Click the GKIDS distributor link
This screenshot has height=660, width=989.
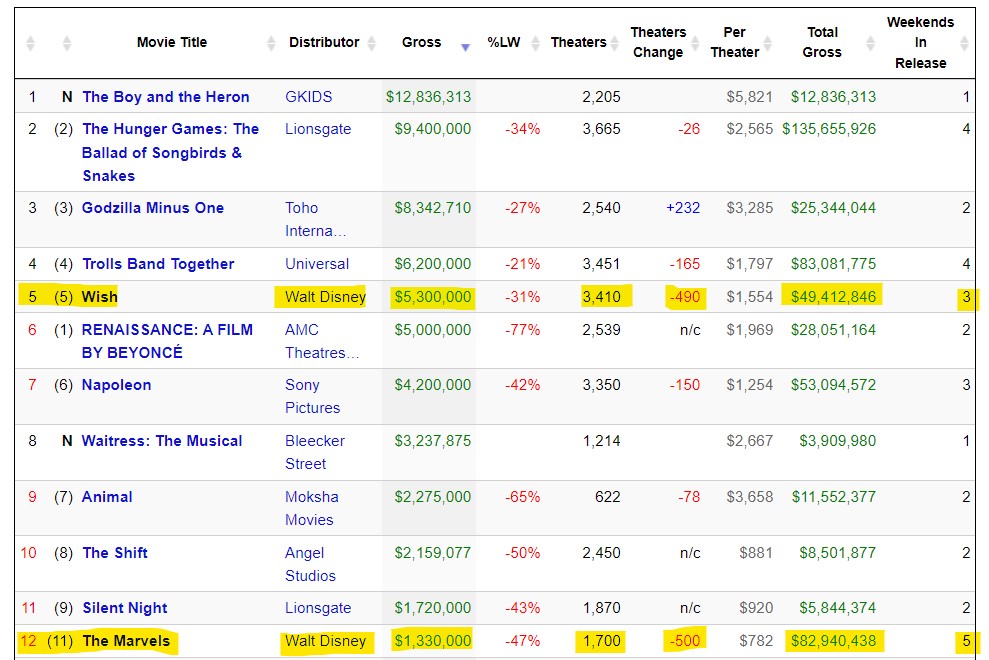[x=310, y=97]
